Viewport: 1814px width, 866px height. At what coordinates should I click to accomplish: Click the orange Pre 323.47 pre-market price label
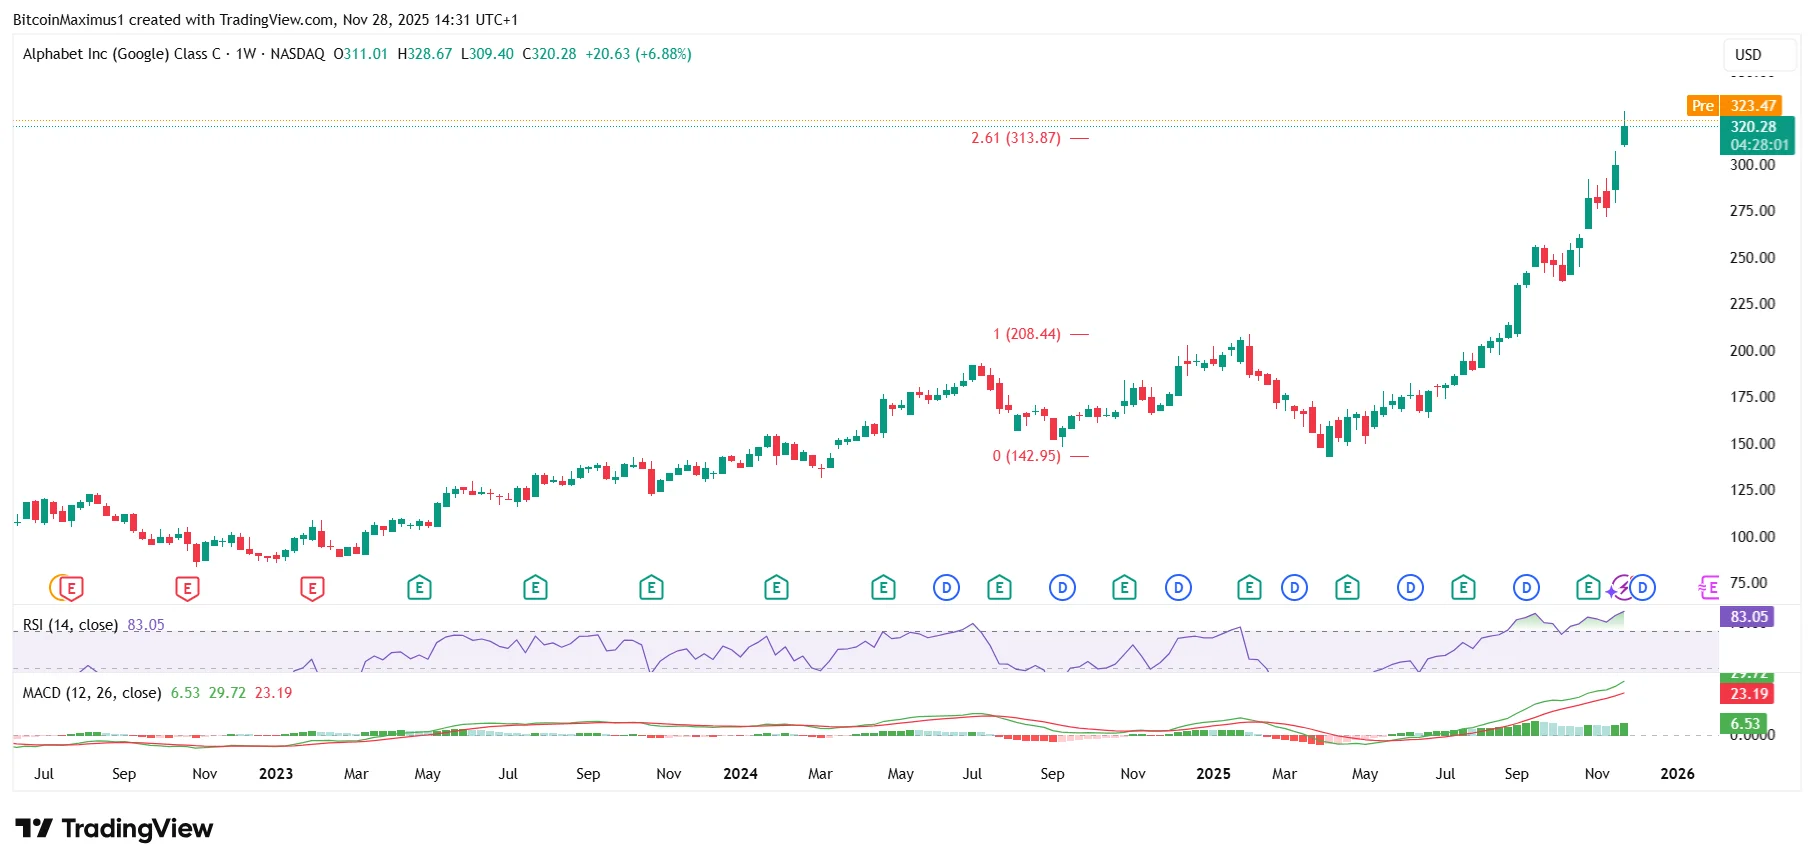click(x=1735, y=105)
